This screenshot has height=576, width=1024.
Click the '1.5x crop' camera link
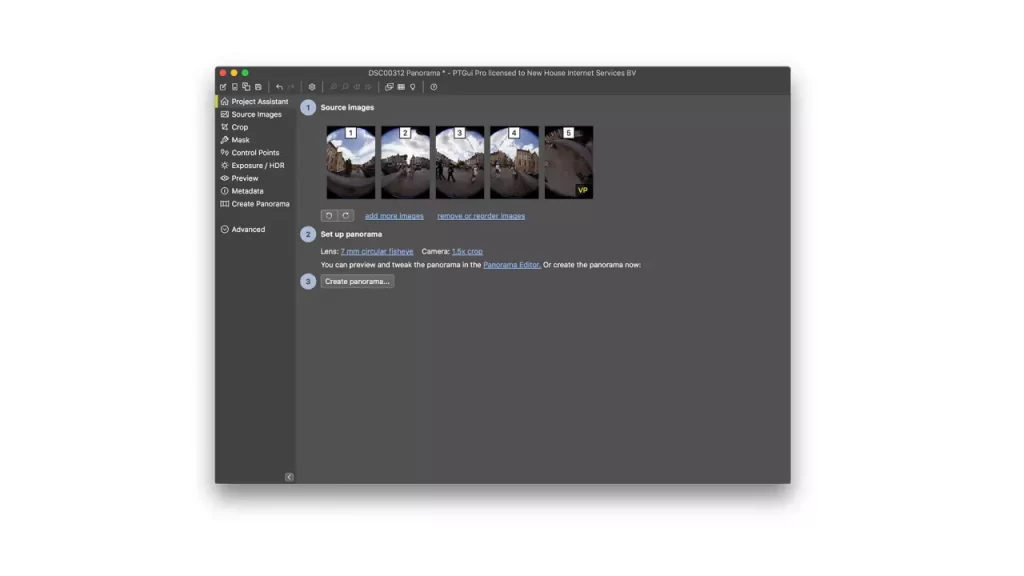467,251
